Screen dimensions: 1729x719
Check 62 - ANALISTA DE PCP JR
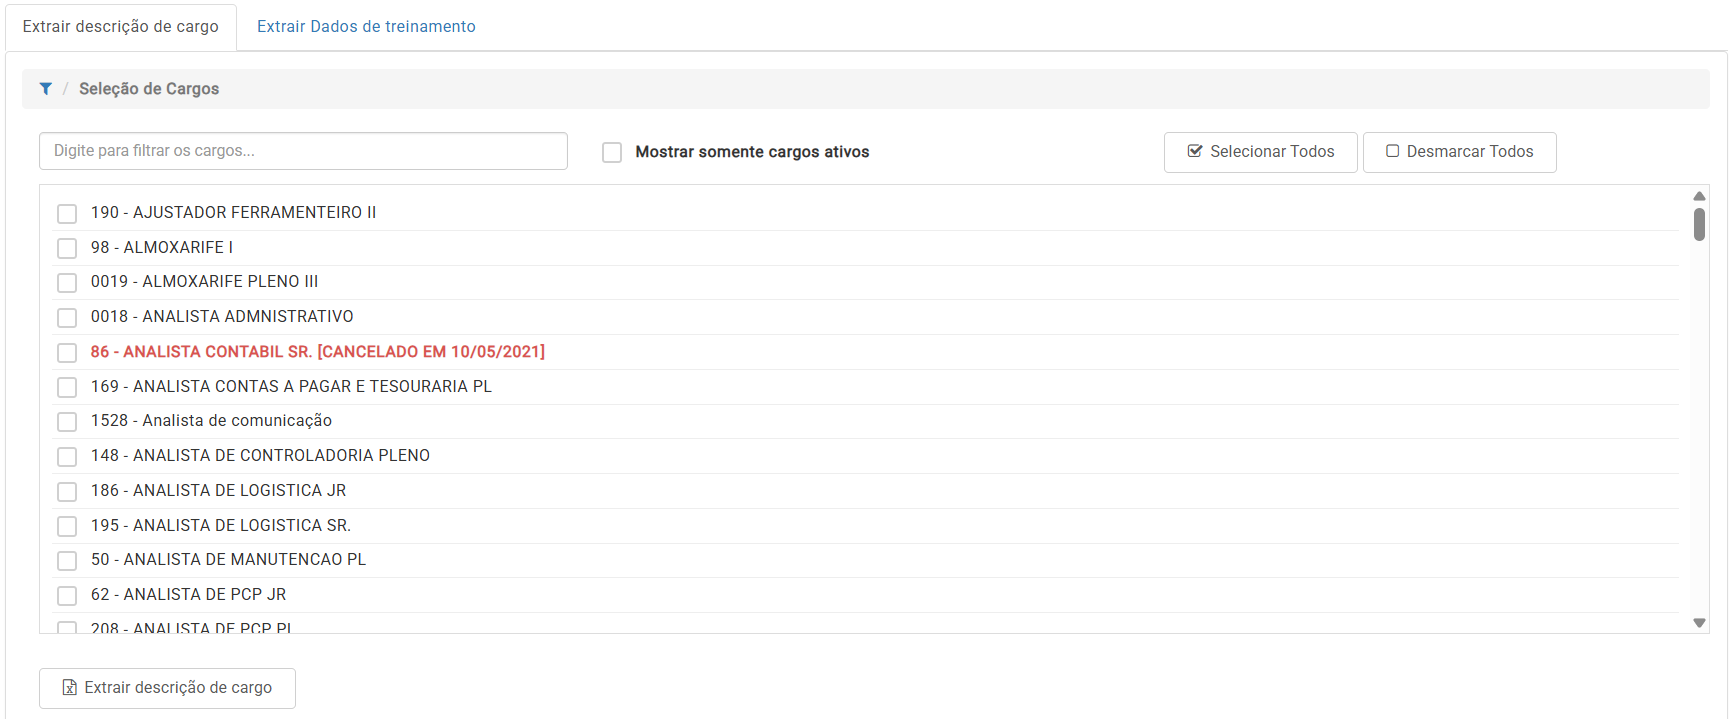[67, 596]
